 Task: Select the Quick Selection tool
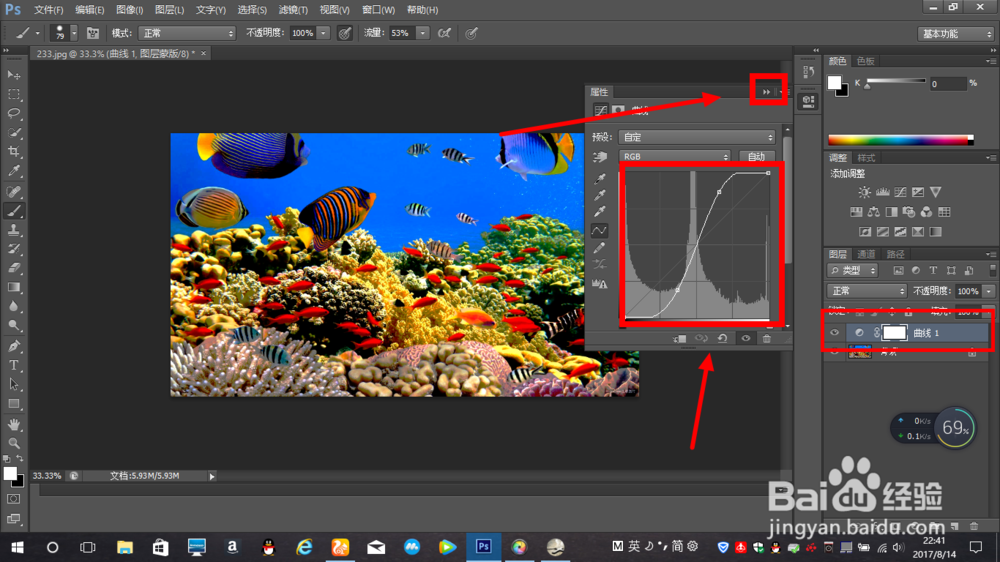coord(13,133)
